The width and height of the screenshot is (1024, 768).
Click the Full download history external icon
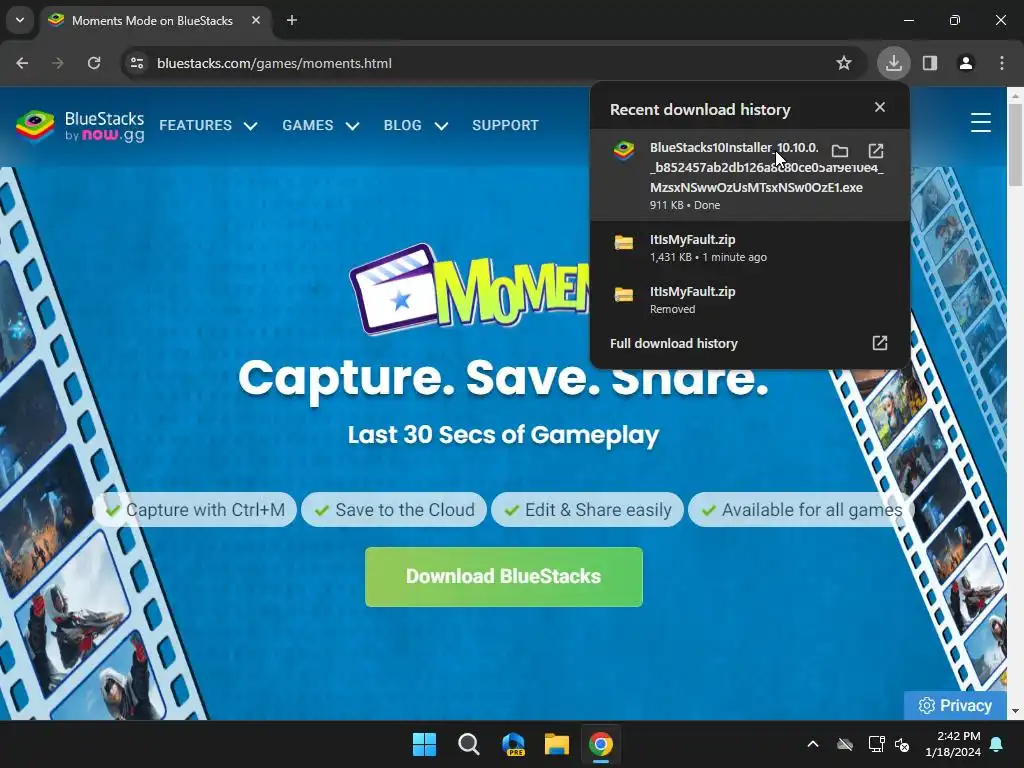[880, 344]
